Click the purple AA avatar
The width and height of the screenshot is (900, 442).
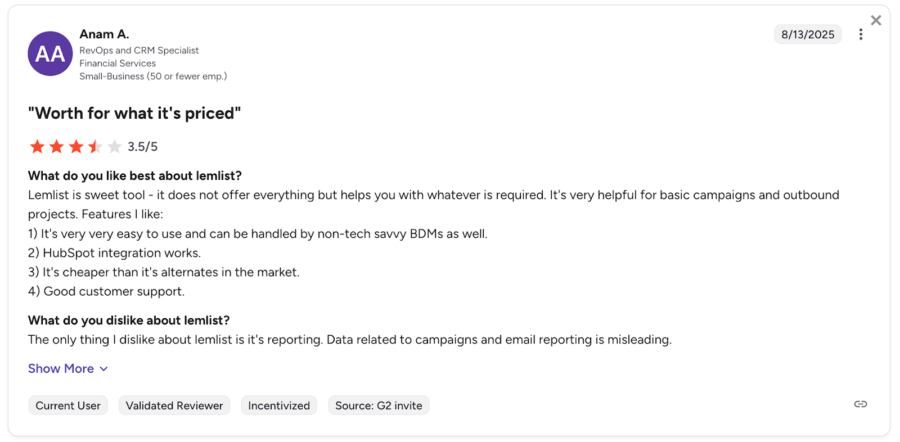point(50,54)
